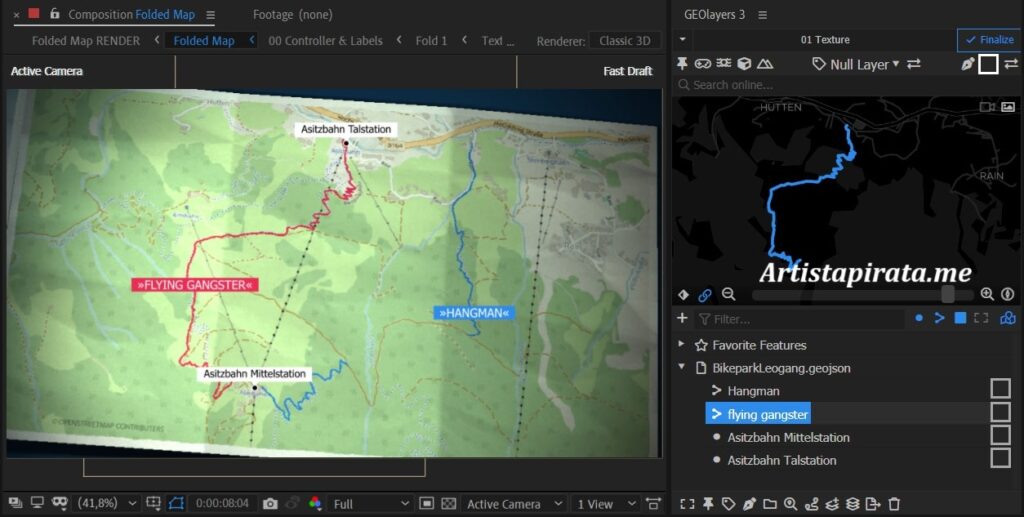Open the gamepad controller icon in GEOlayers
The width and height of the screenshot is (1024, 517).
coord(703,63)
